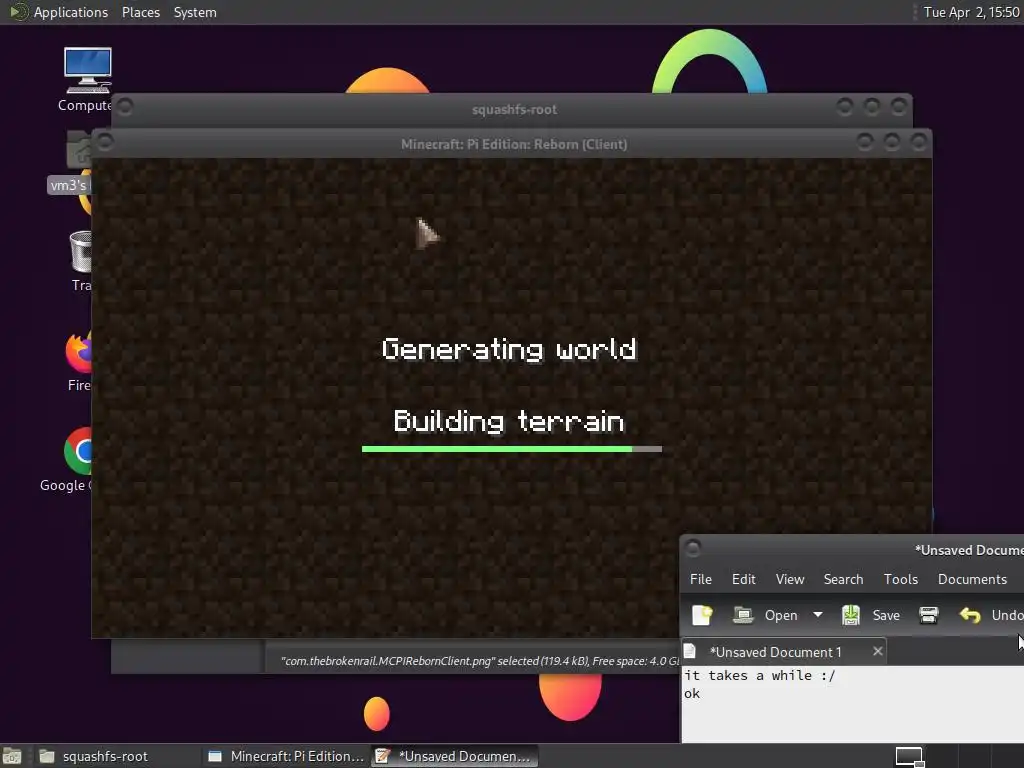Open the Places menu in the top panel
The height and width of the screenshot is (768, 1024).
(x=140, y=12)
